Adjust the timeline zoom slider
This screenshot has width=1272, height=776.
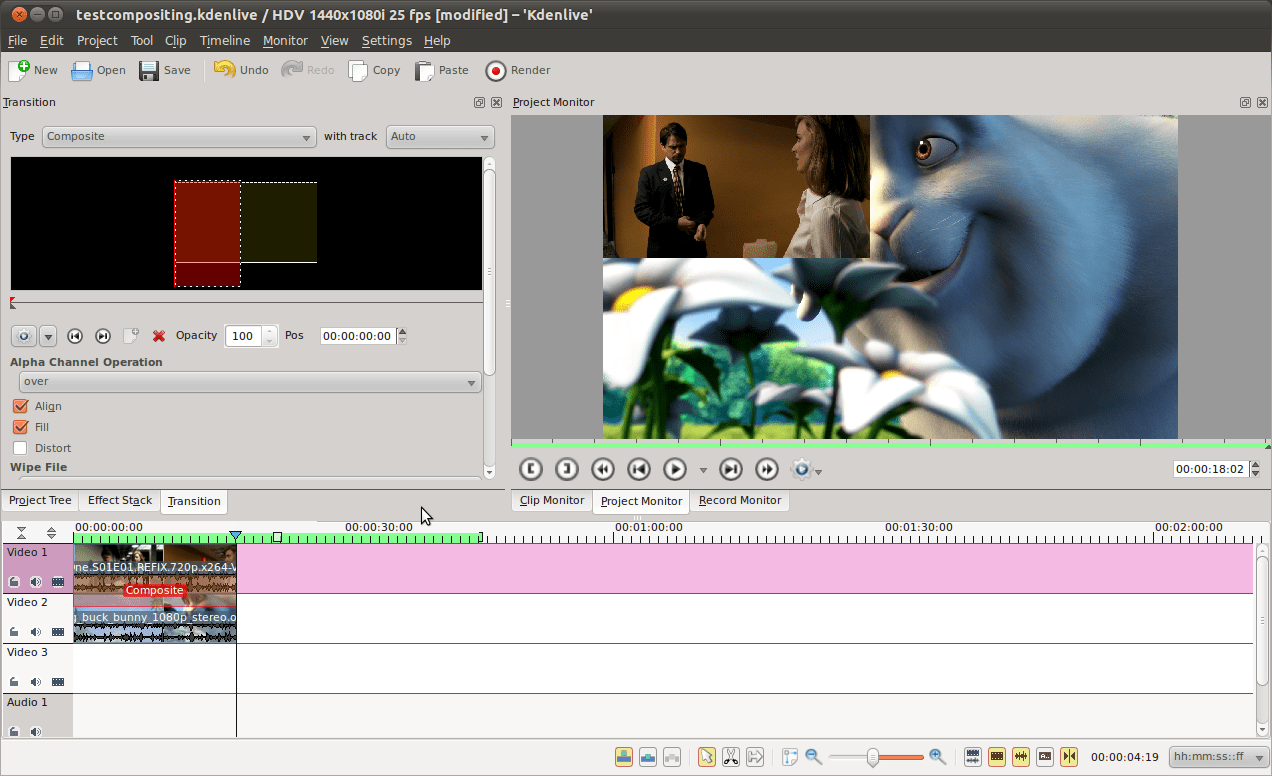click(875, 757)
